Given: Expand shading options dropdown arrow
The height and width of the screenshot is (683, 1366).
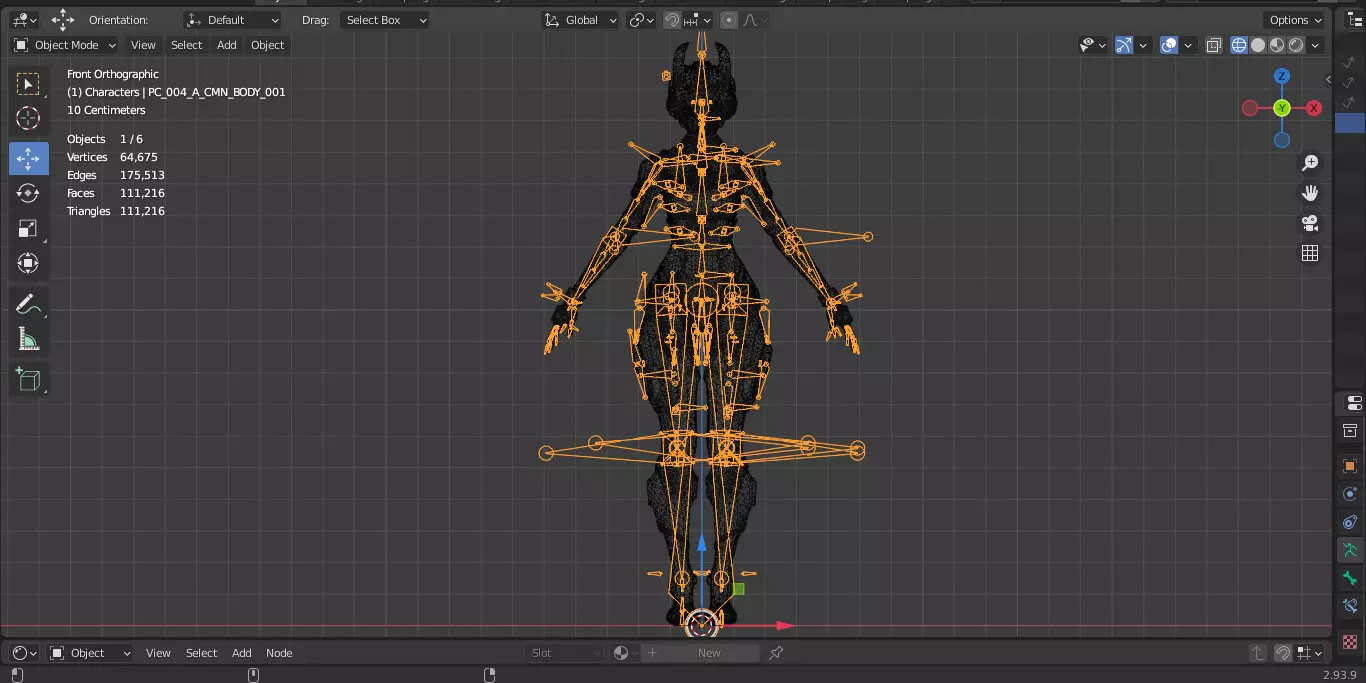Looking at the screenshot, I should coord(1316,45).
